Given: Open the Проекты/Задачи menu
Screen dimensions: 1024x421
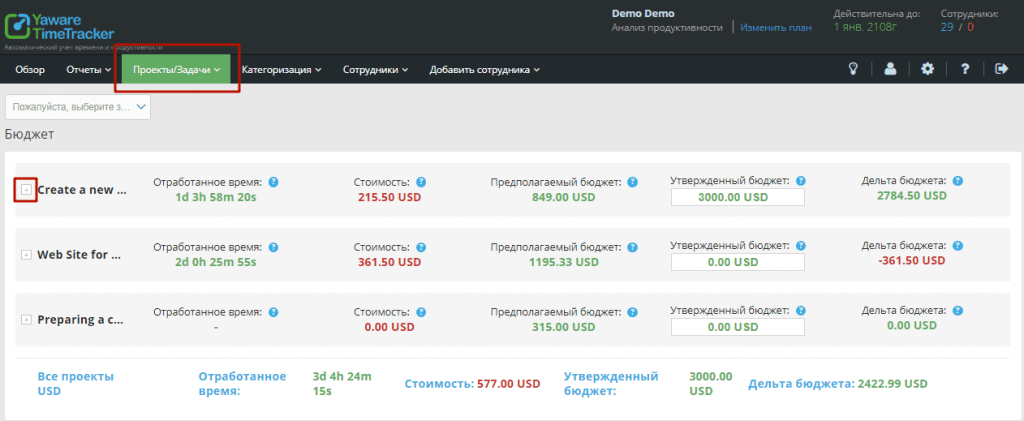Looking at the screenshot, I should tap(176, 70).
